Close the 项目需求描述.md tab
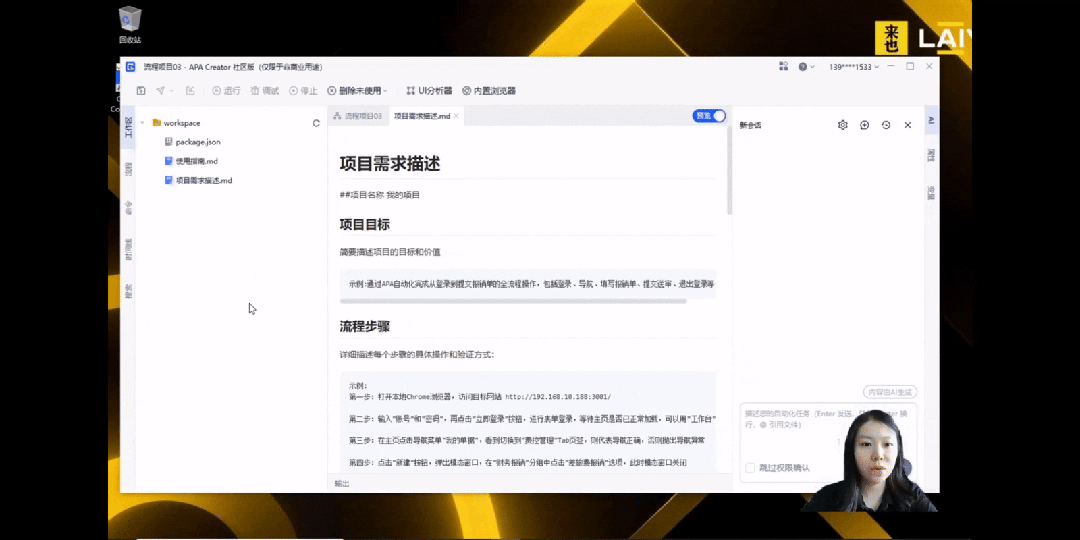Image resolution: width=1080 pixels, height=540 pixels. [456, 116]
